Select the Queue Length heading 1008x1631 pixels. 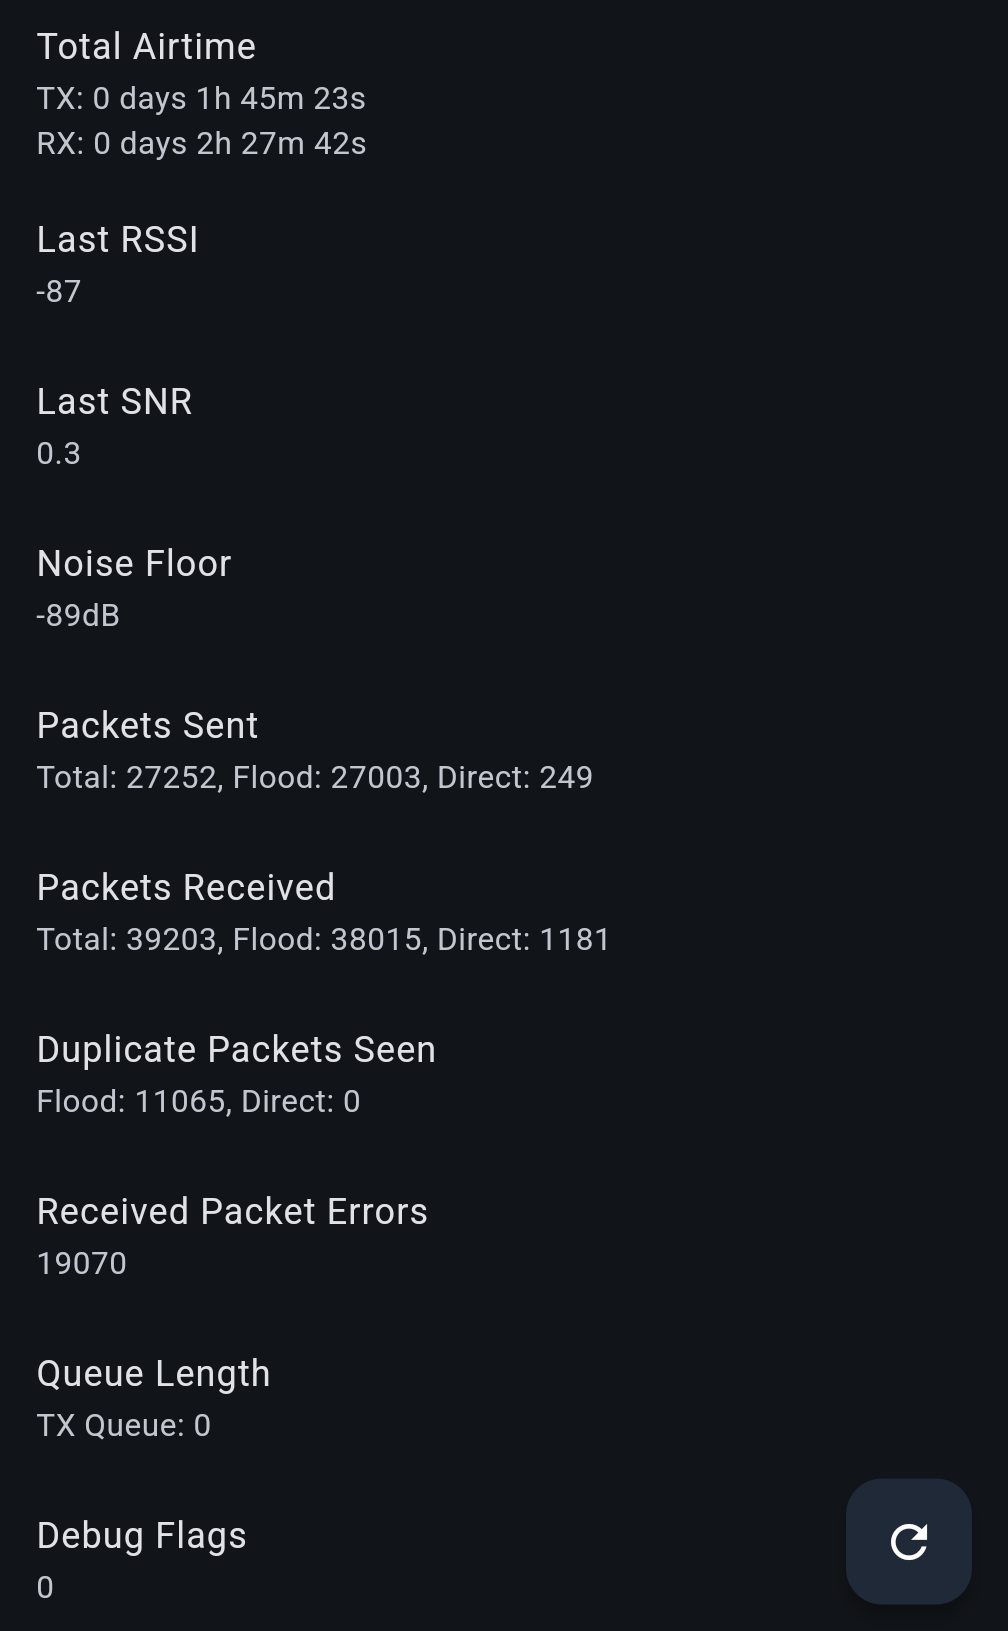153,1374
